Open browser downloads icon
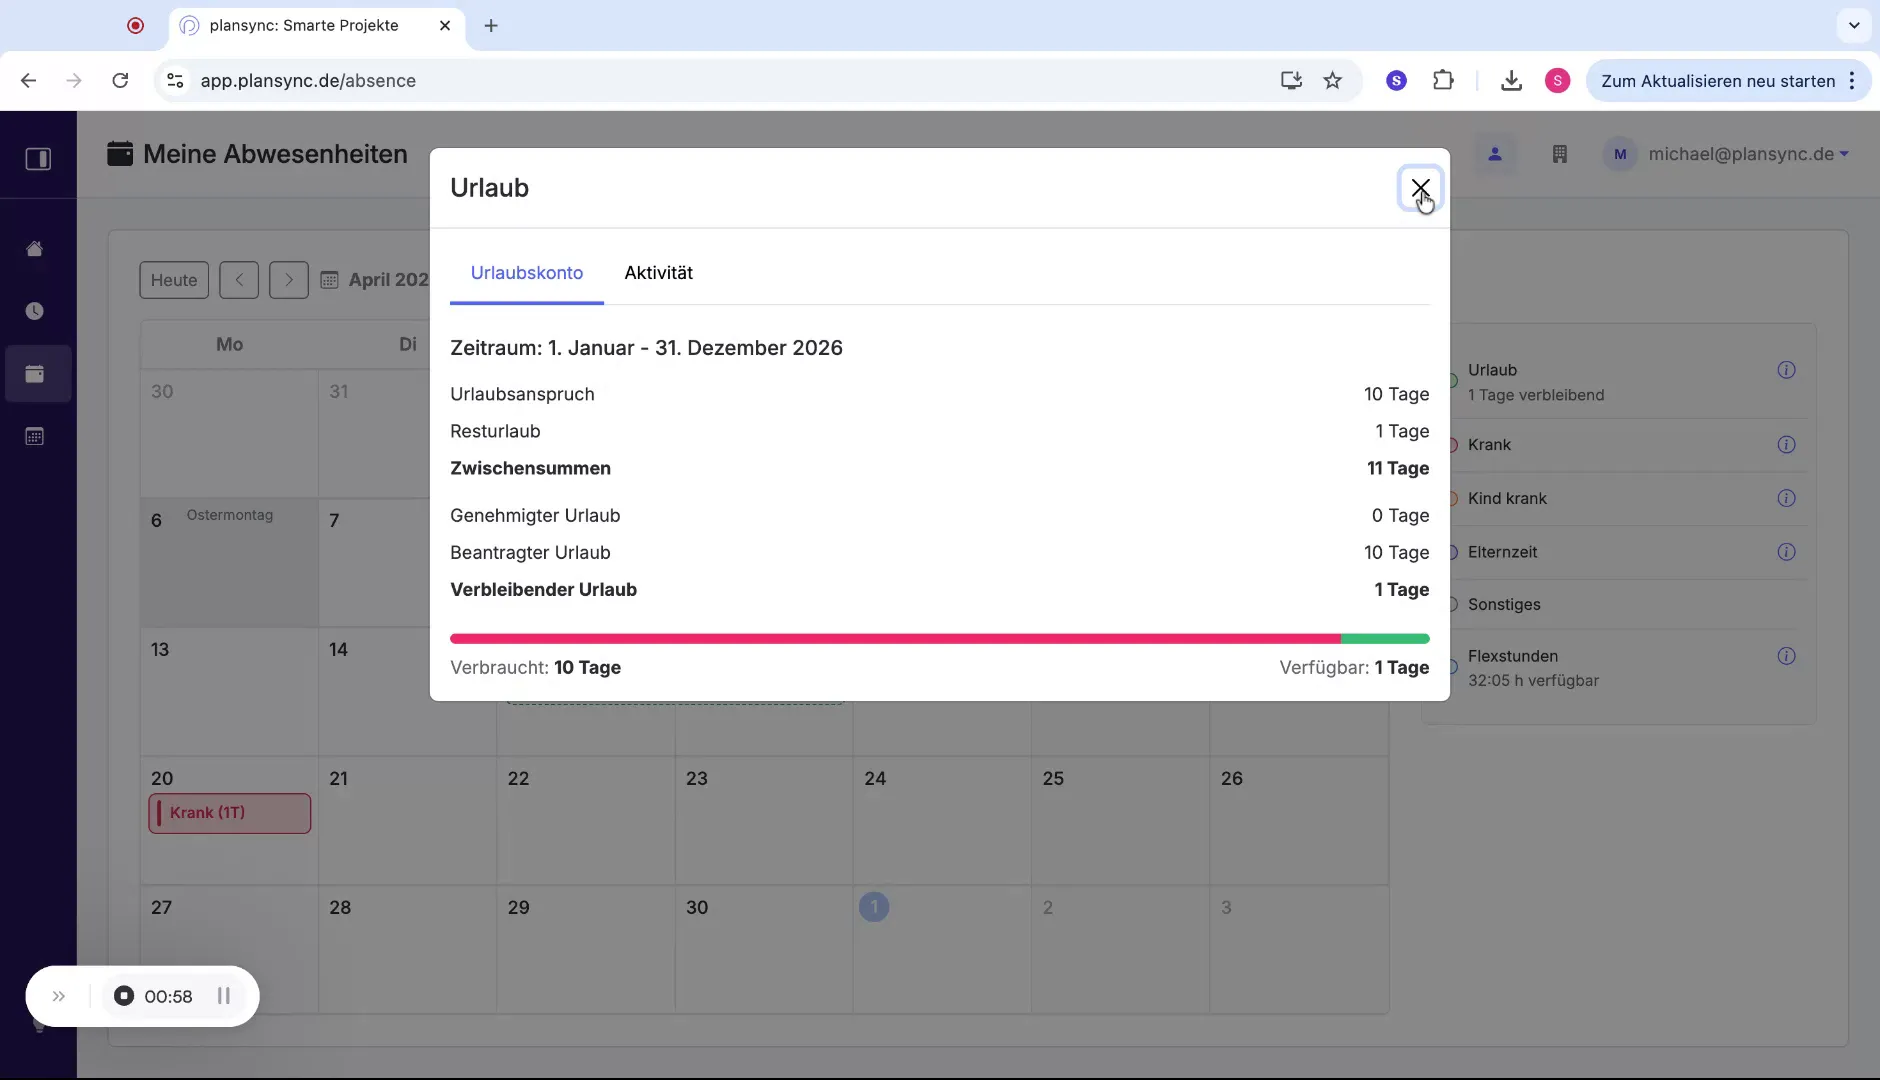Screen dimensions: 1880x1080 [1511, 81]
